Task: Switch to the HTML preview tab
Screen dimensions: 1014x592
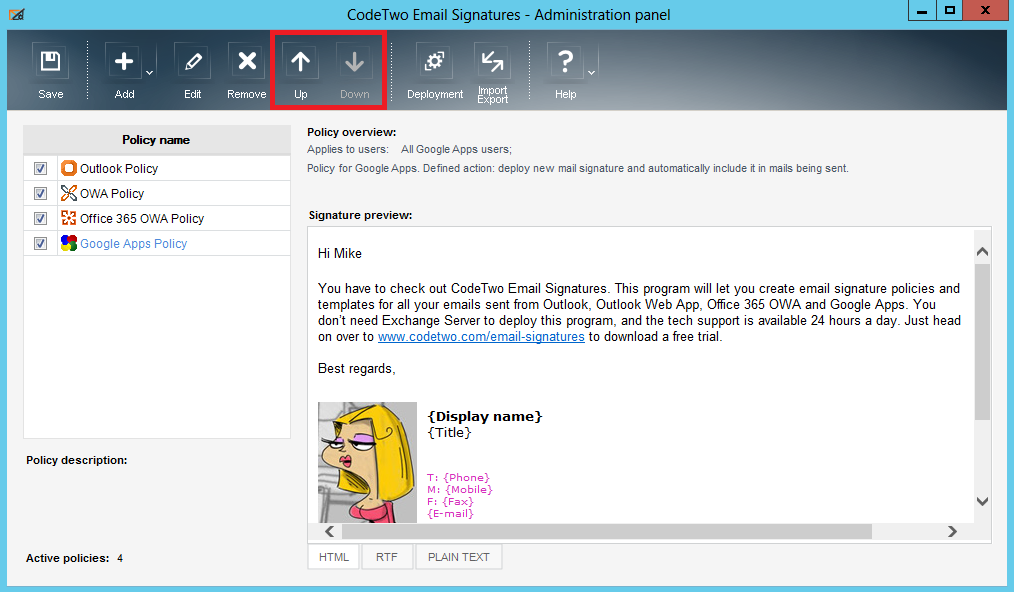Action: tap(334, 557)
